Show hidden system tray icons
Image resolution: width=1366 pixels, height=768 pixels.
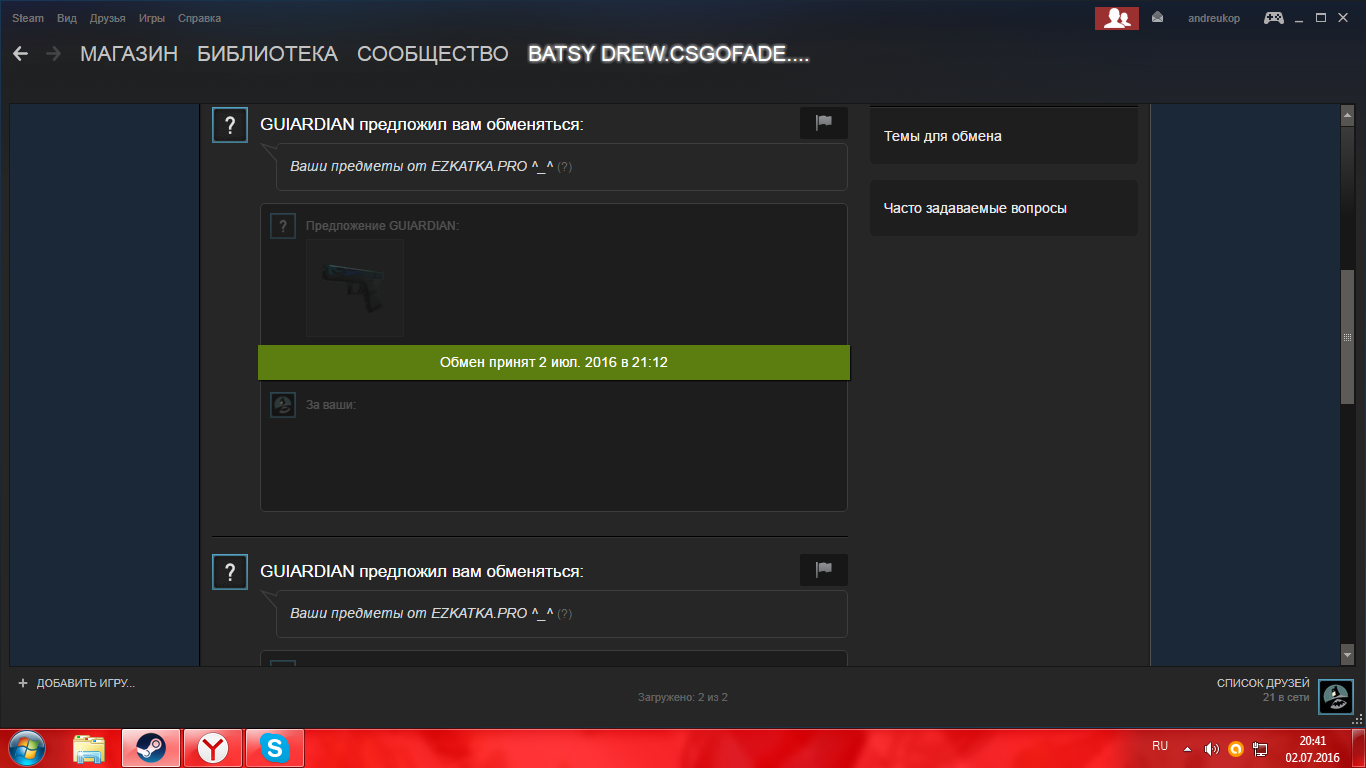pos(1187,748)
